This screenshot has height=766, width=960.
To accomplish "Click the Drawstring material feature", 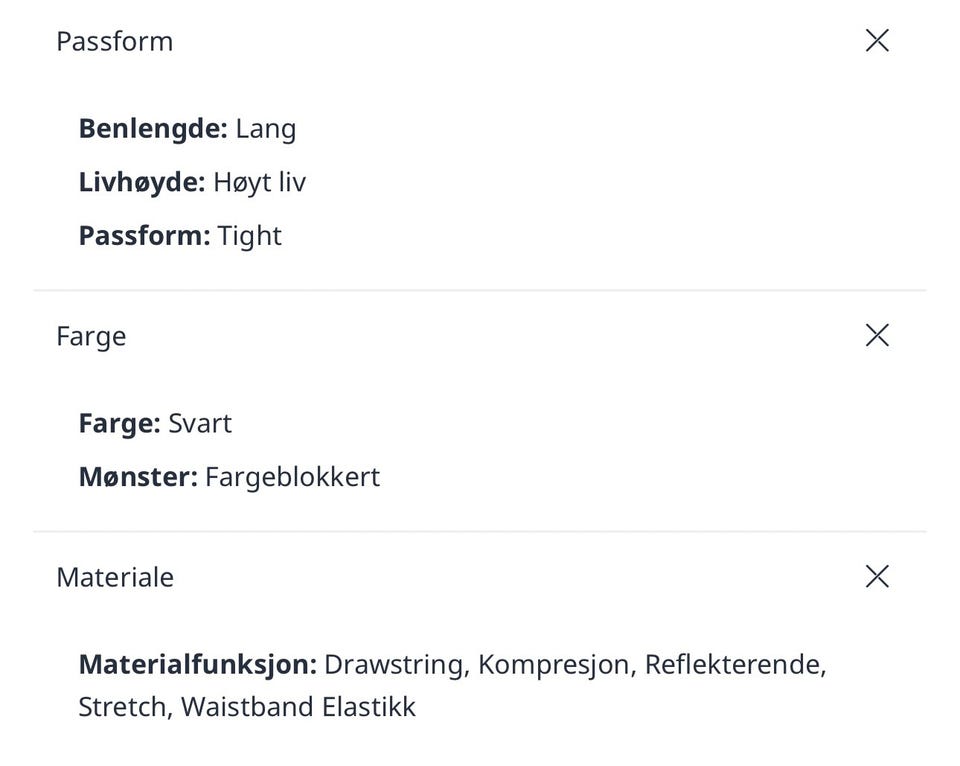I will [395, 664].
